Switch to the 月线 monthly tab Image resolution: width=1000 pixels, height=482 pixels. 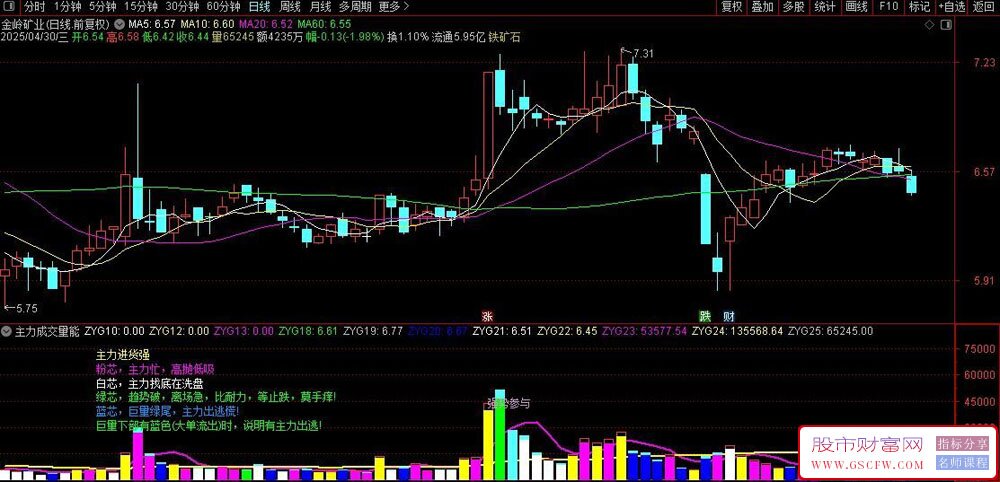pyautogui.click(x=320, y=8)
